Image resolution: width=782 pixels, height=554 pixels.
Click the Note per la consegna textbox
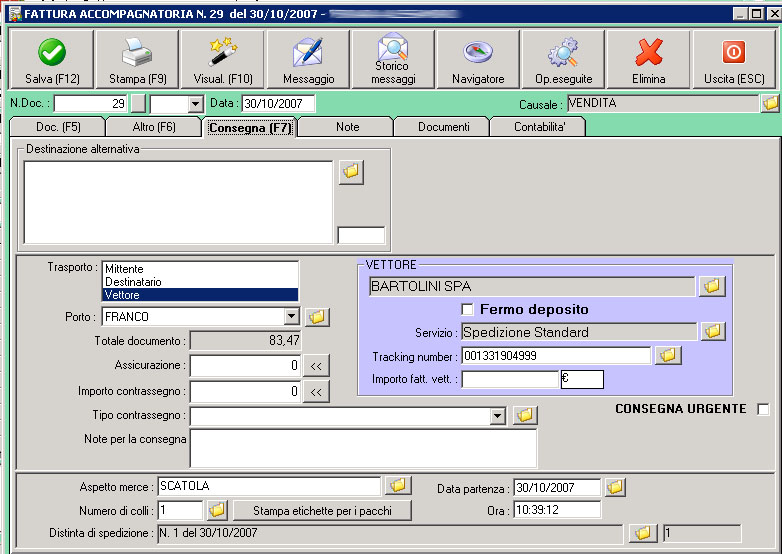(x=364, y=448)
